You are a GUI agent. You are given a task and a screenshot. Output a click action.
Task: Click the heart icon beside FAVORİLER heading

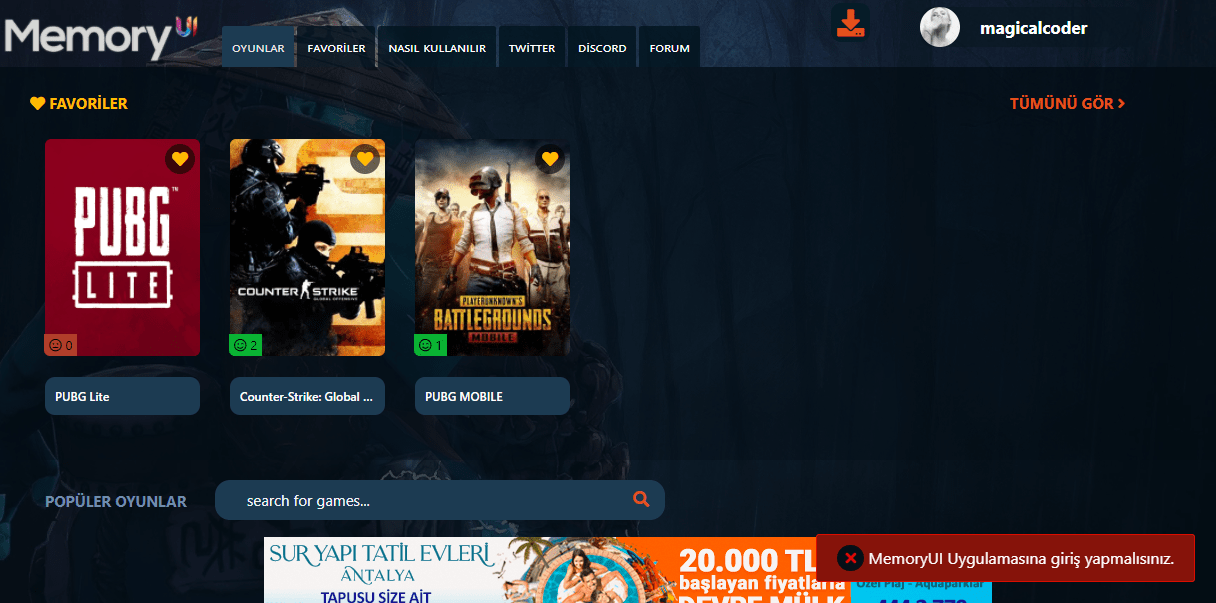[x=38, y=103]
